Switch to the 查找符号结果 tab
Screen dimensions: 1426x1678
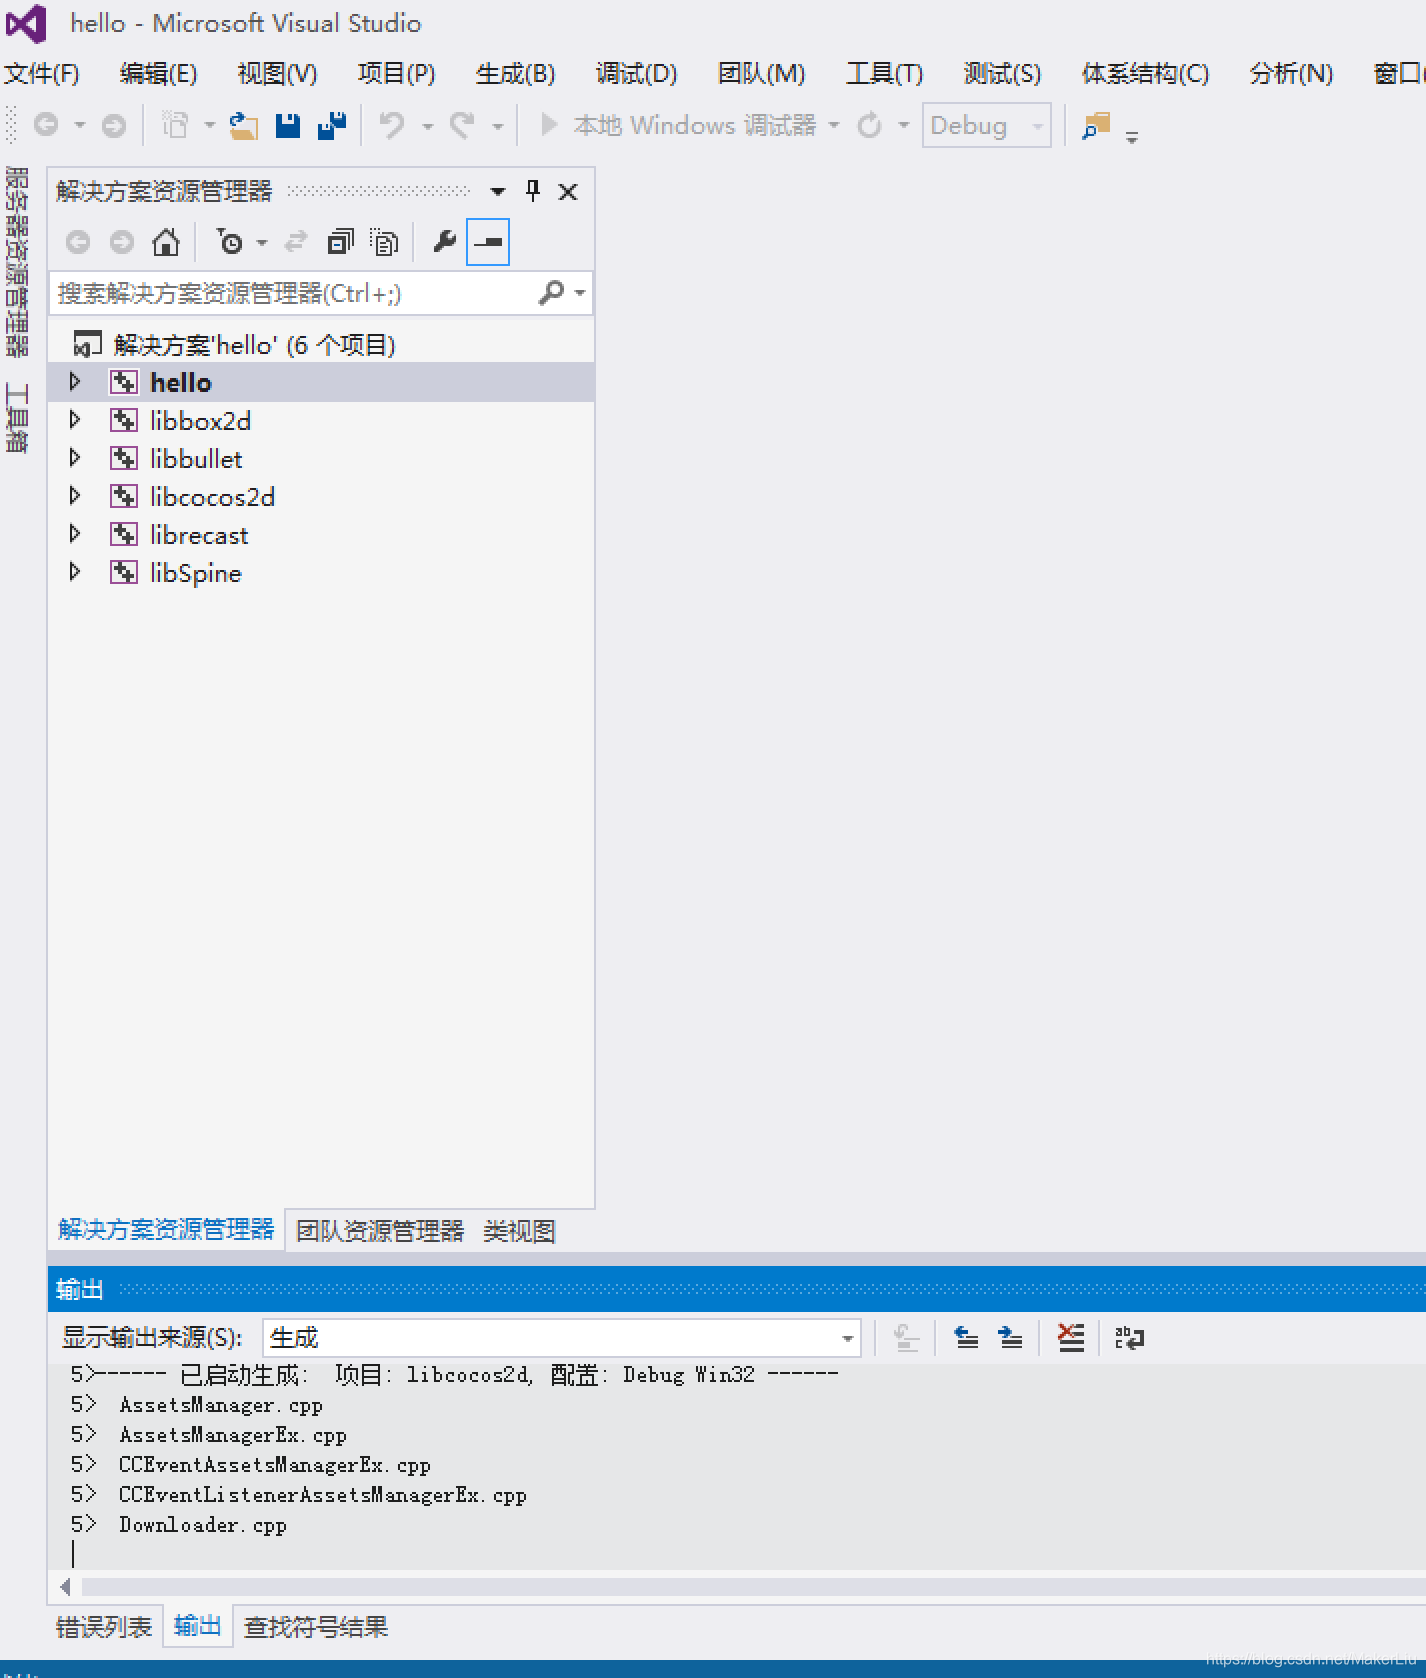(316, 1627)
